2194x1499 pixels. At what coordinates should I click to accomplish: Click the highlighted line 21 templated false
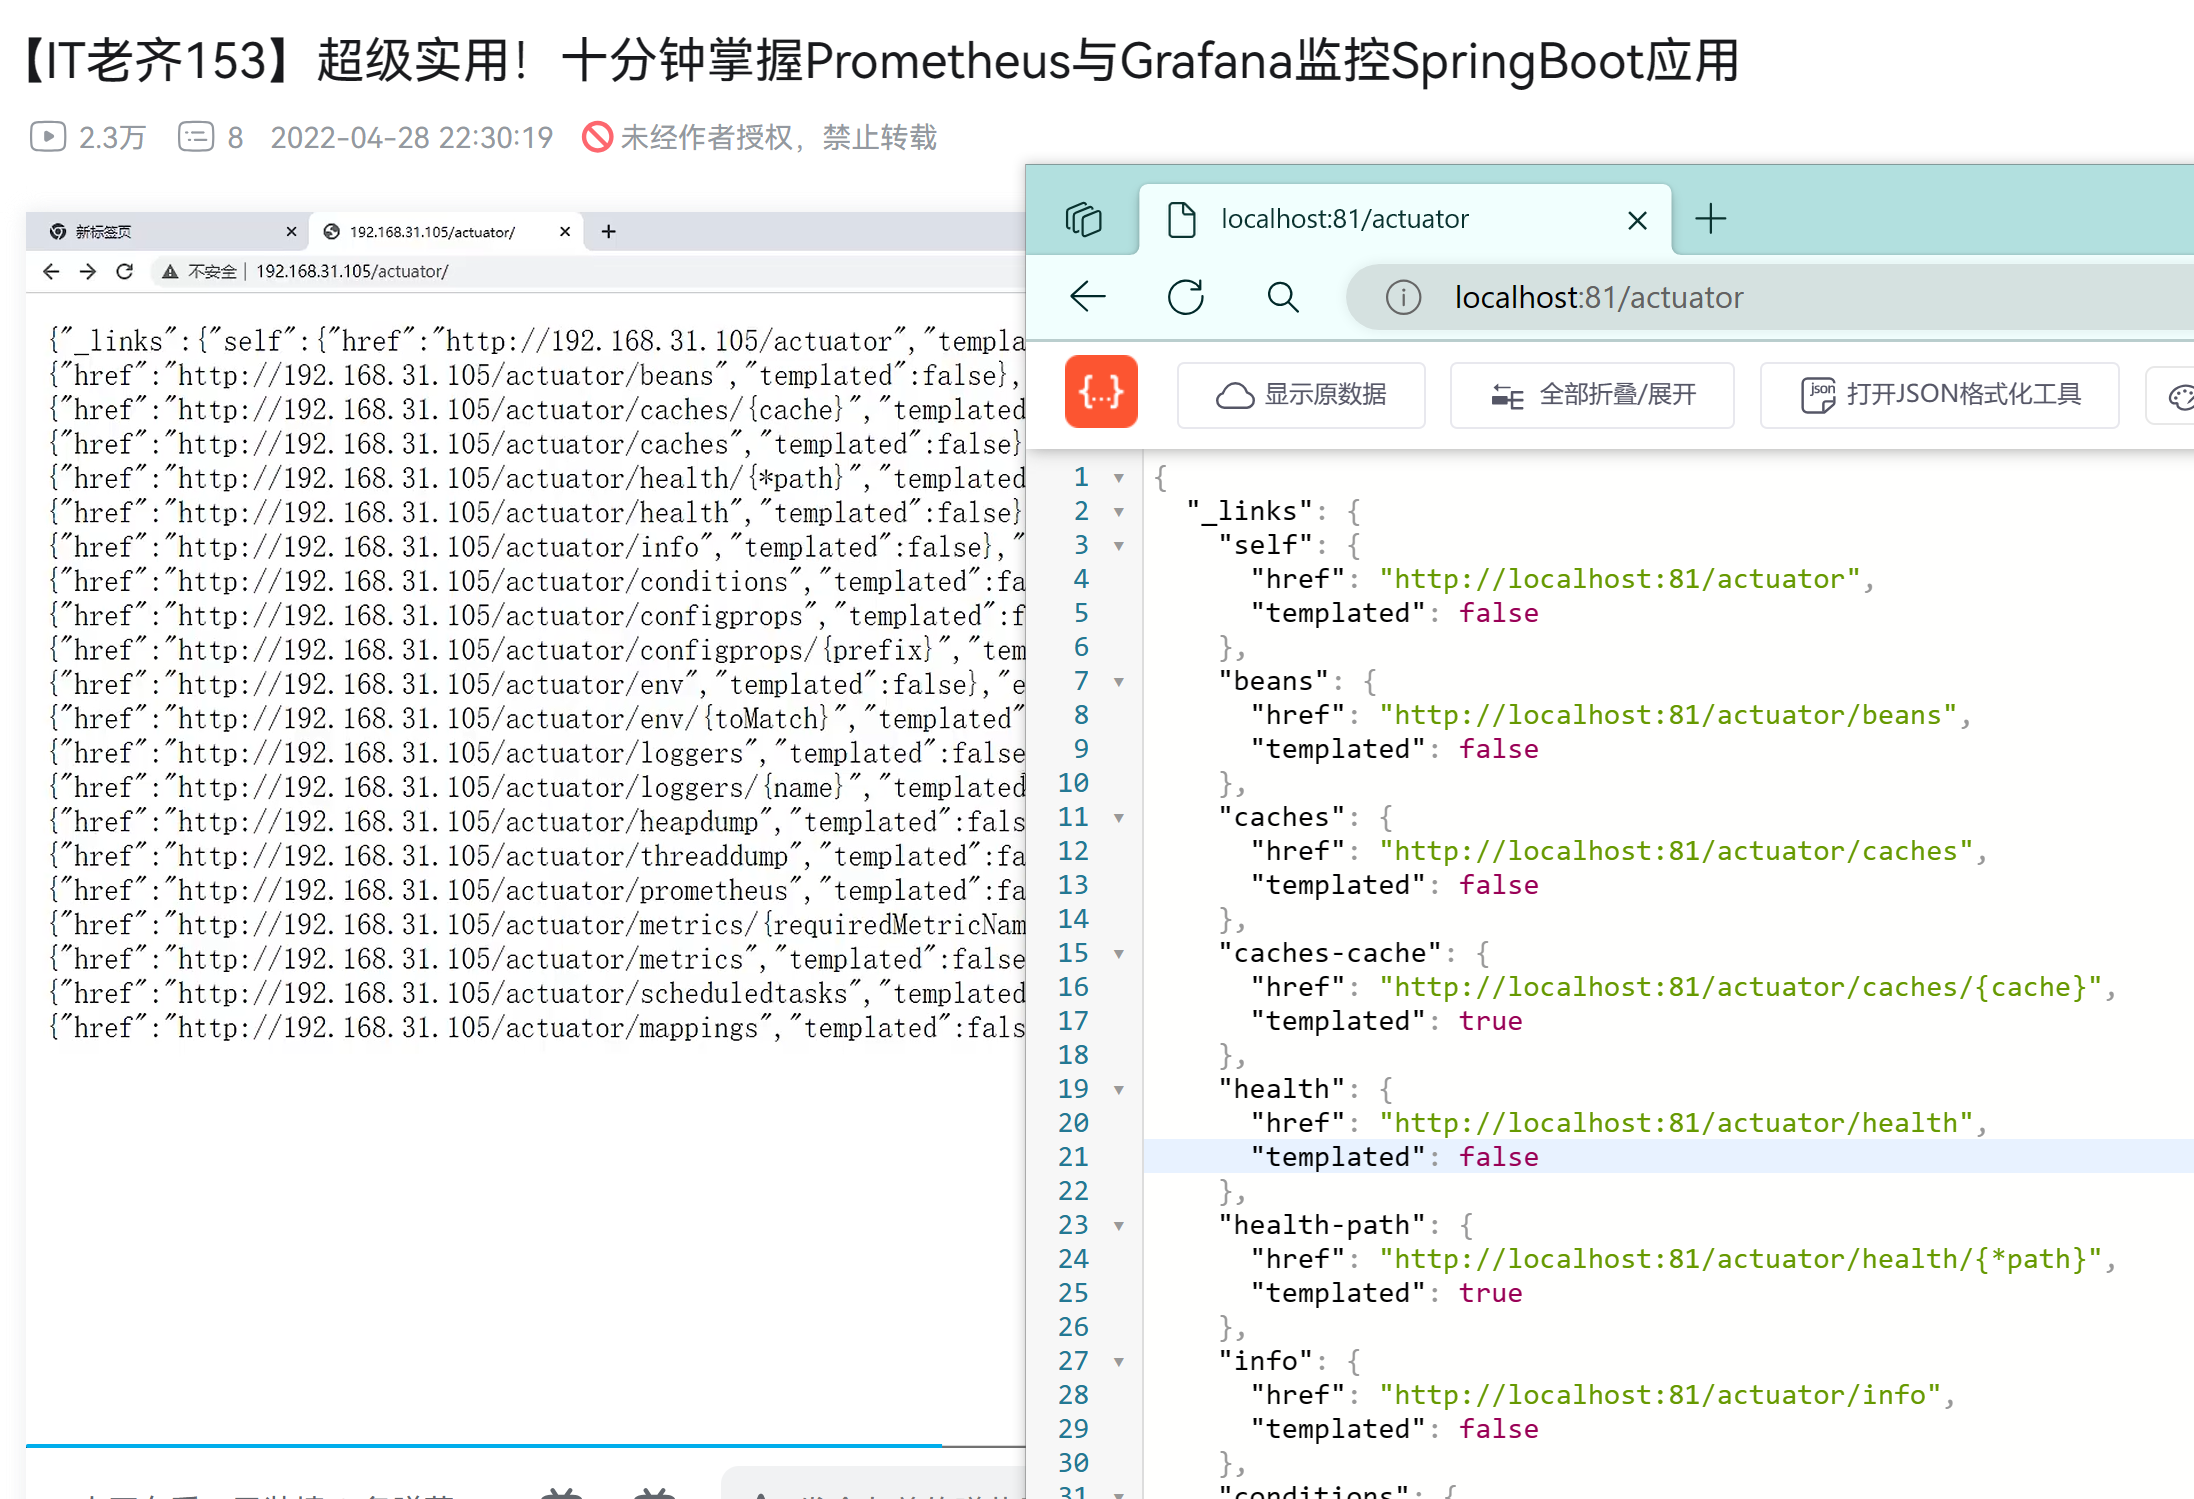click(1669, 1157)
